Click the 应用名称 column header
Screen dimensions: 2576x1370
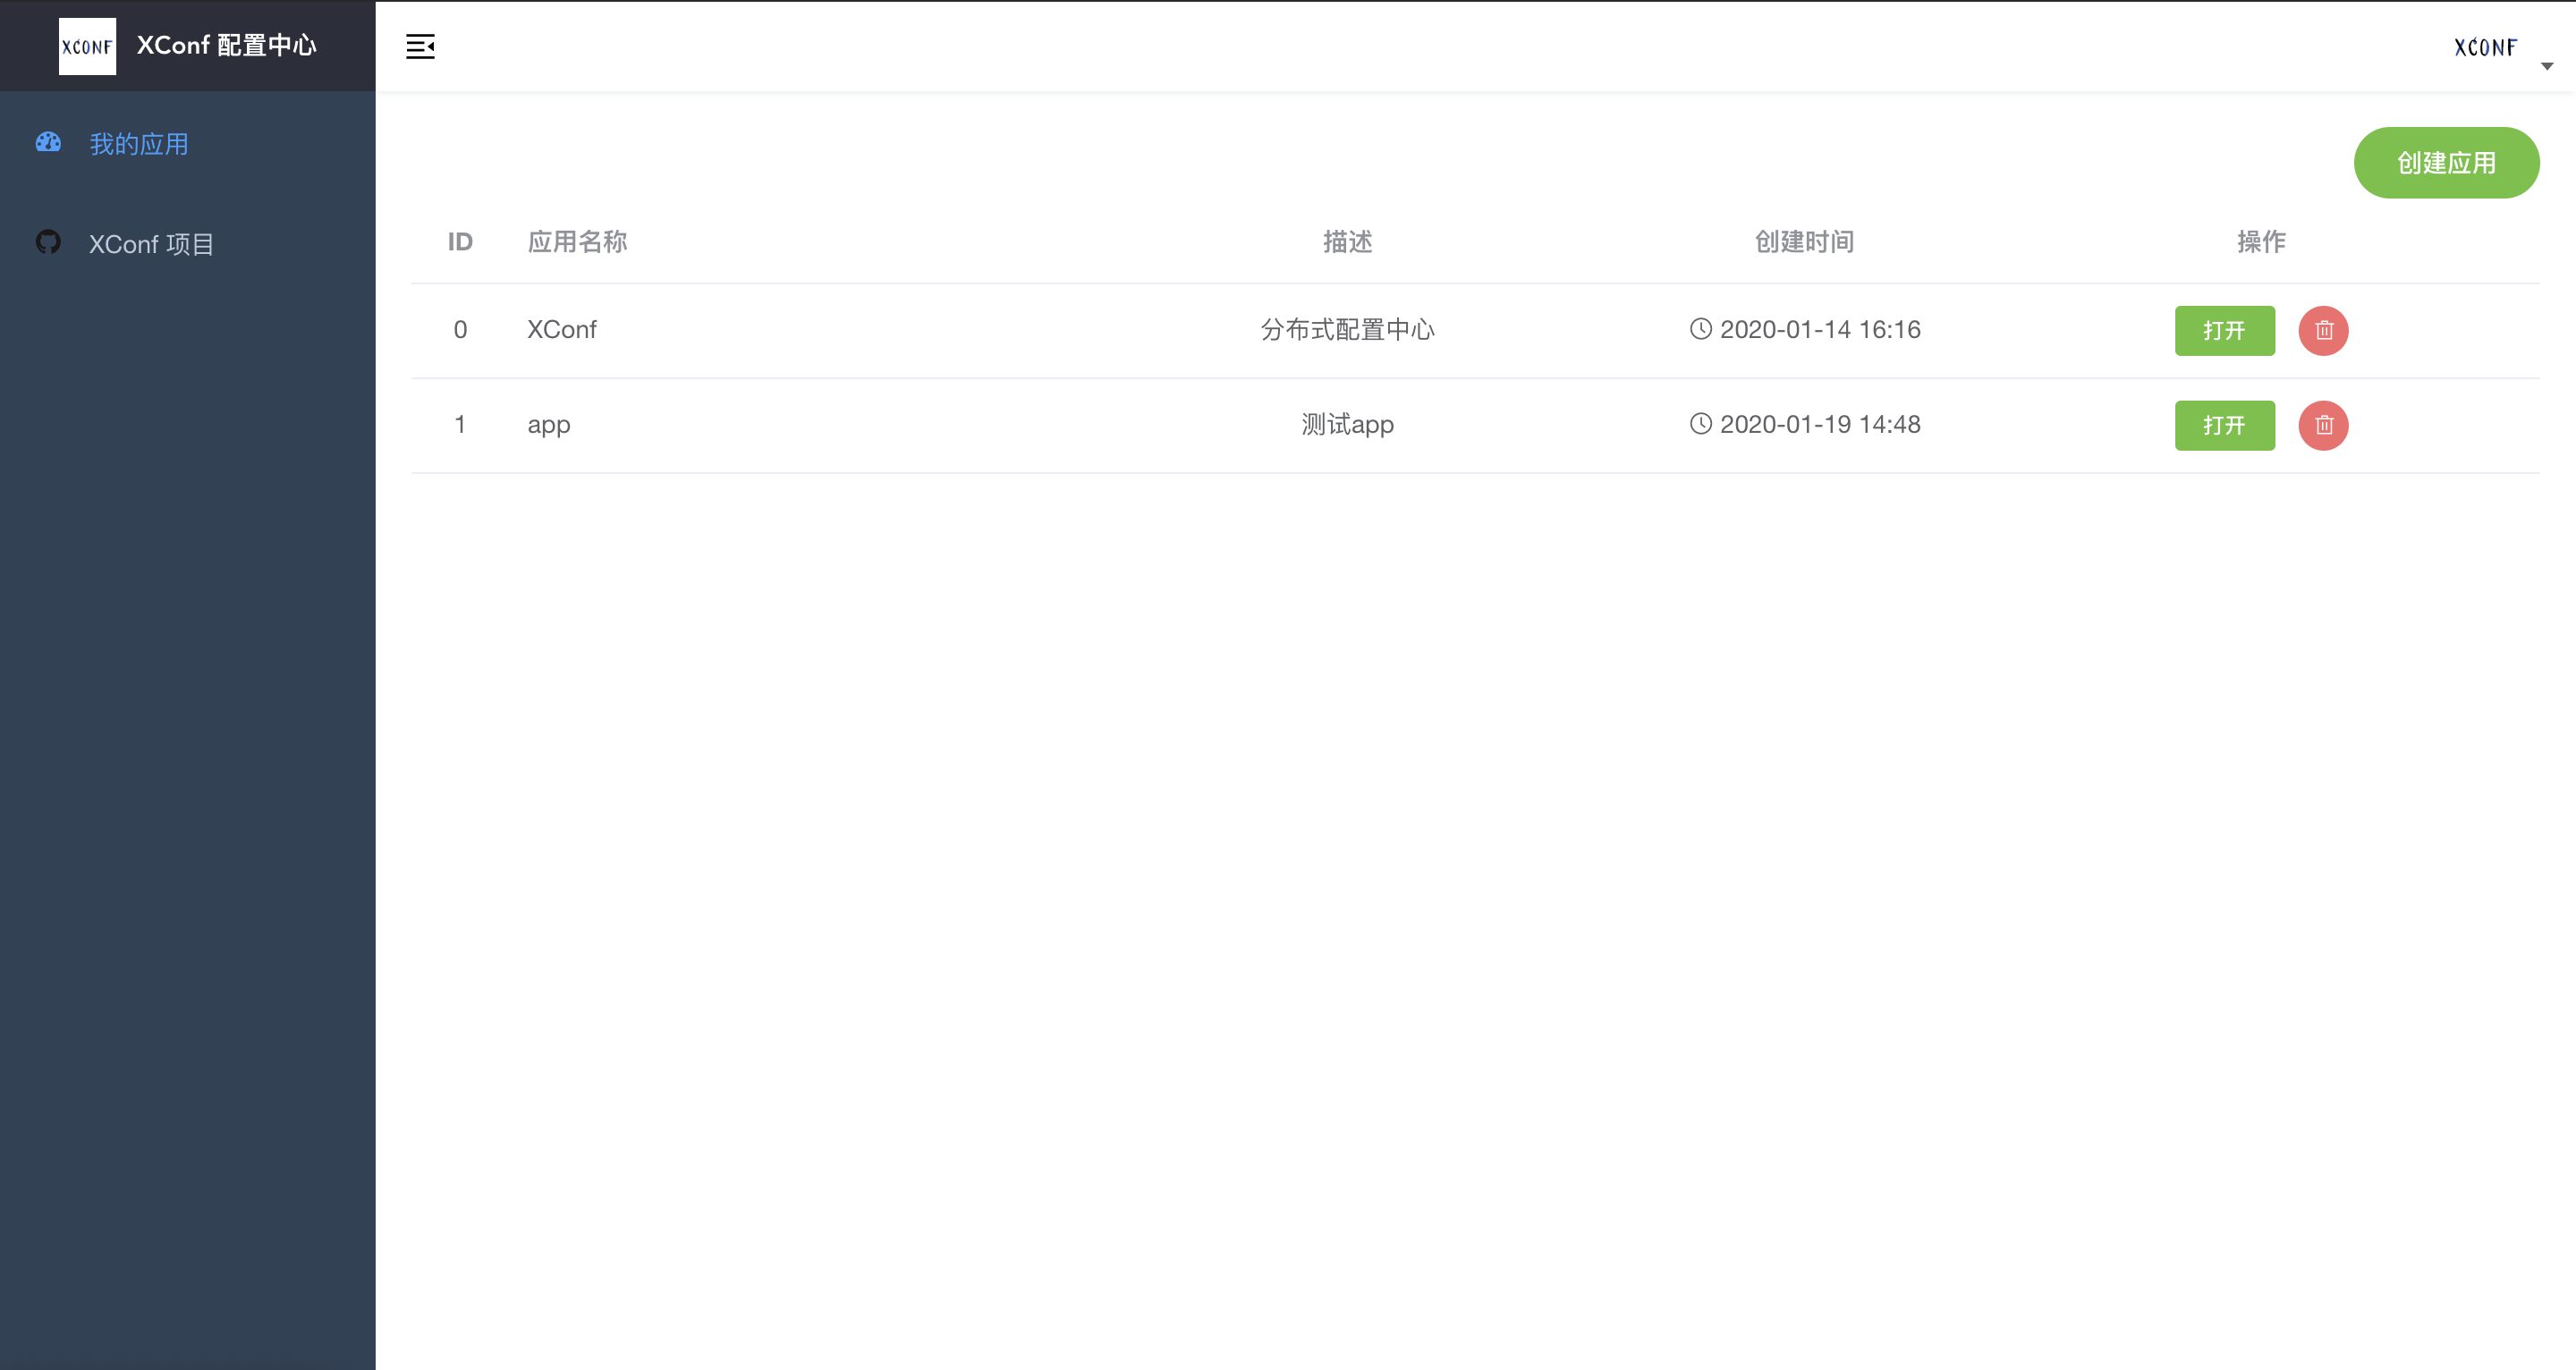[x=577, y=242]
